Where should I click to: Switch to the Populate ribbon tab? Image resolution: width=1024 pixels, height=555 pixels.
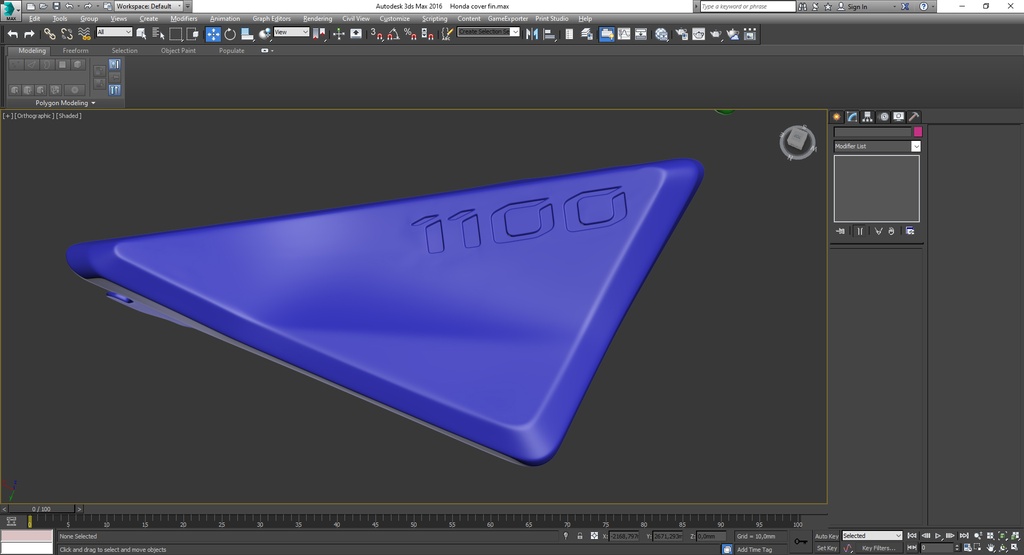(x=232, y=50)
